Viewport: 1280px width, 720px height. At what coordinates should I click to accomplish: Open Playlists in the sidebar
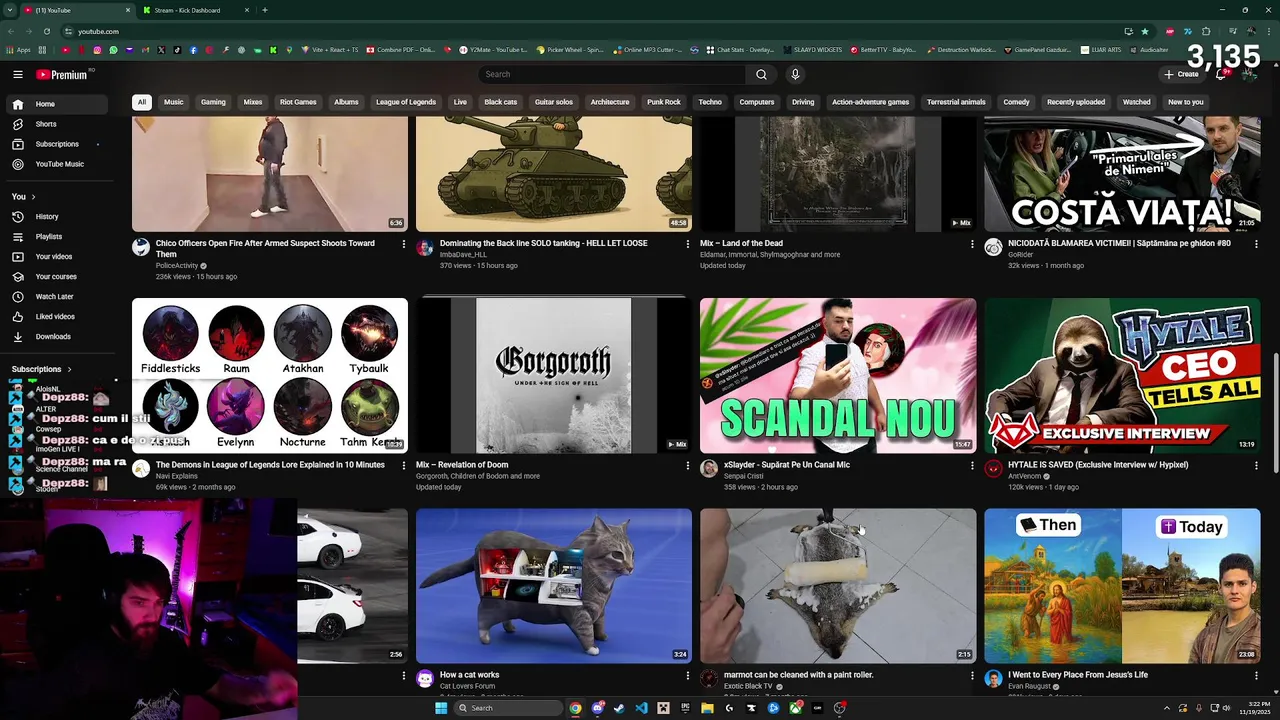pyautogui.click(x=56, y=237)
